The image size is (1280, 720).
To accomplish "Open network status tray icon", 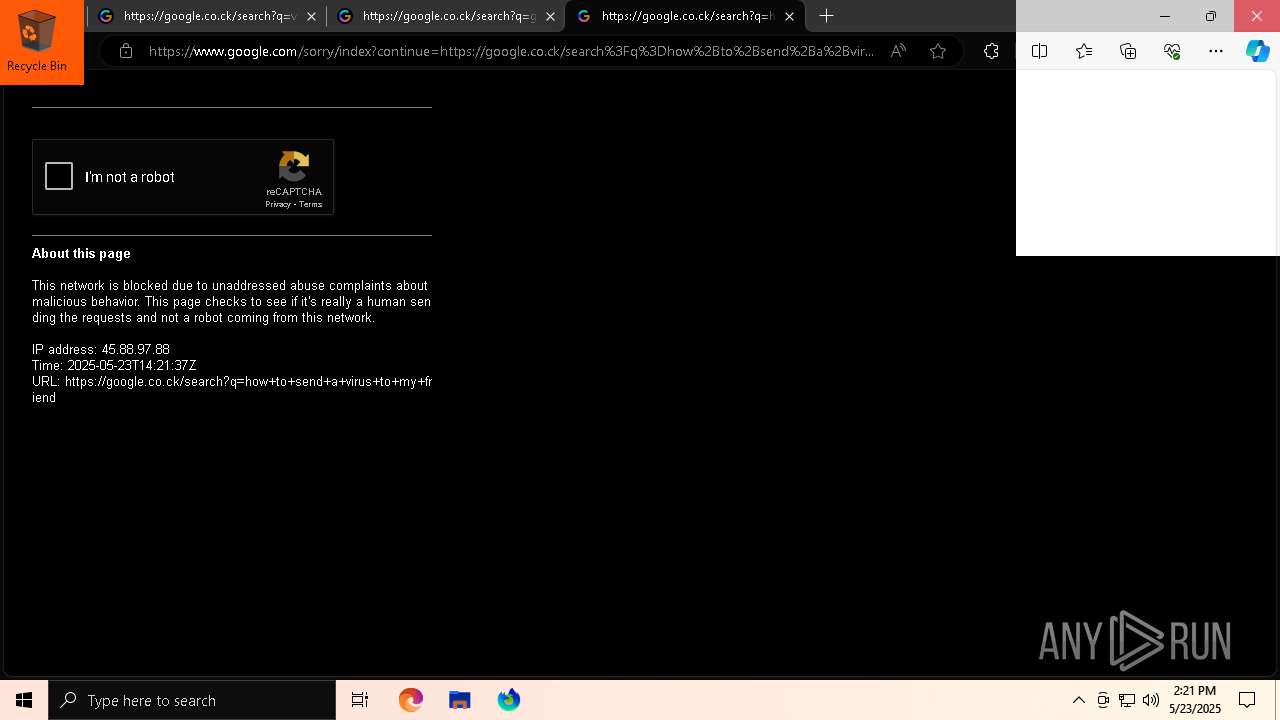I will tap(1127, 700).
